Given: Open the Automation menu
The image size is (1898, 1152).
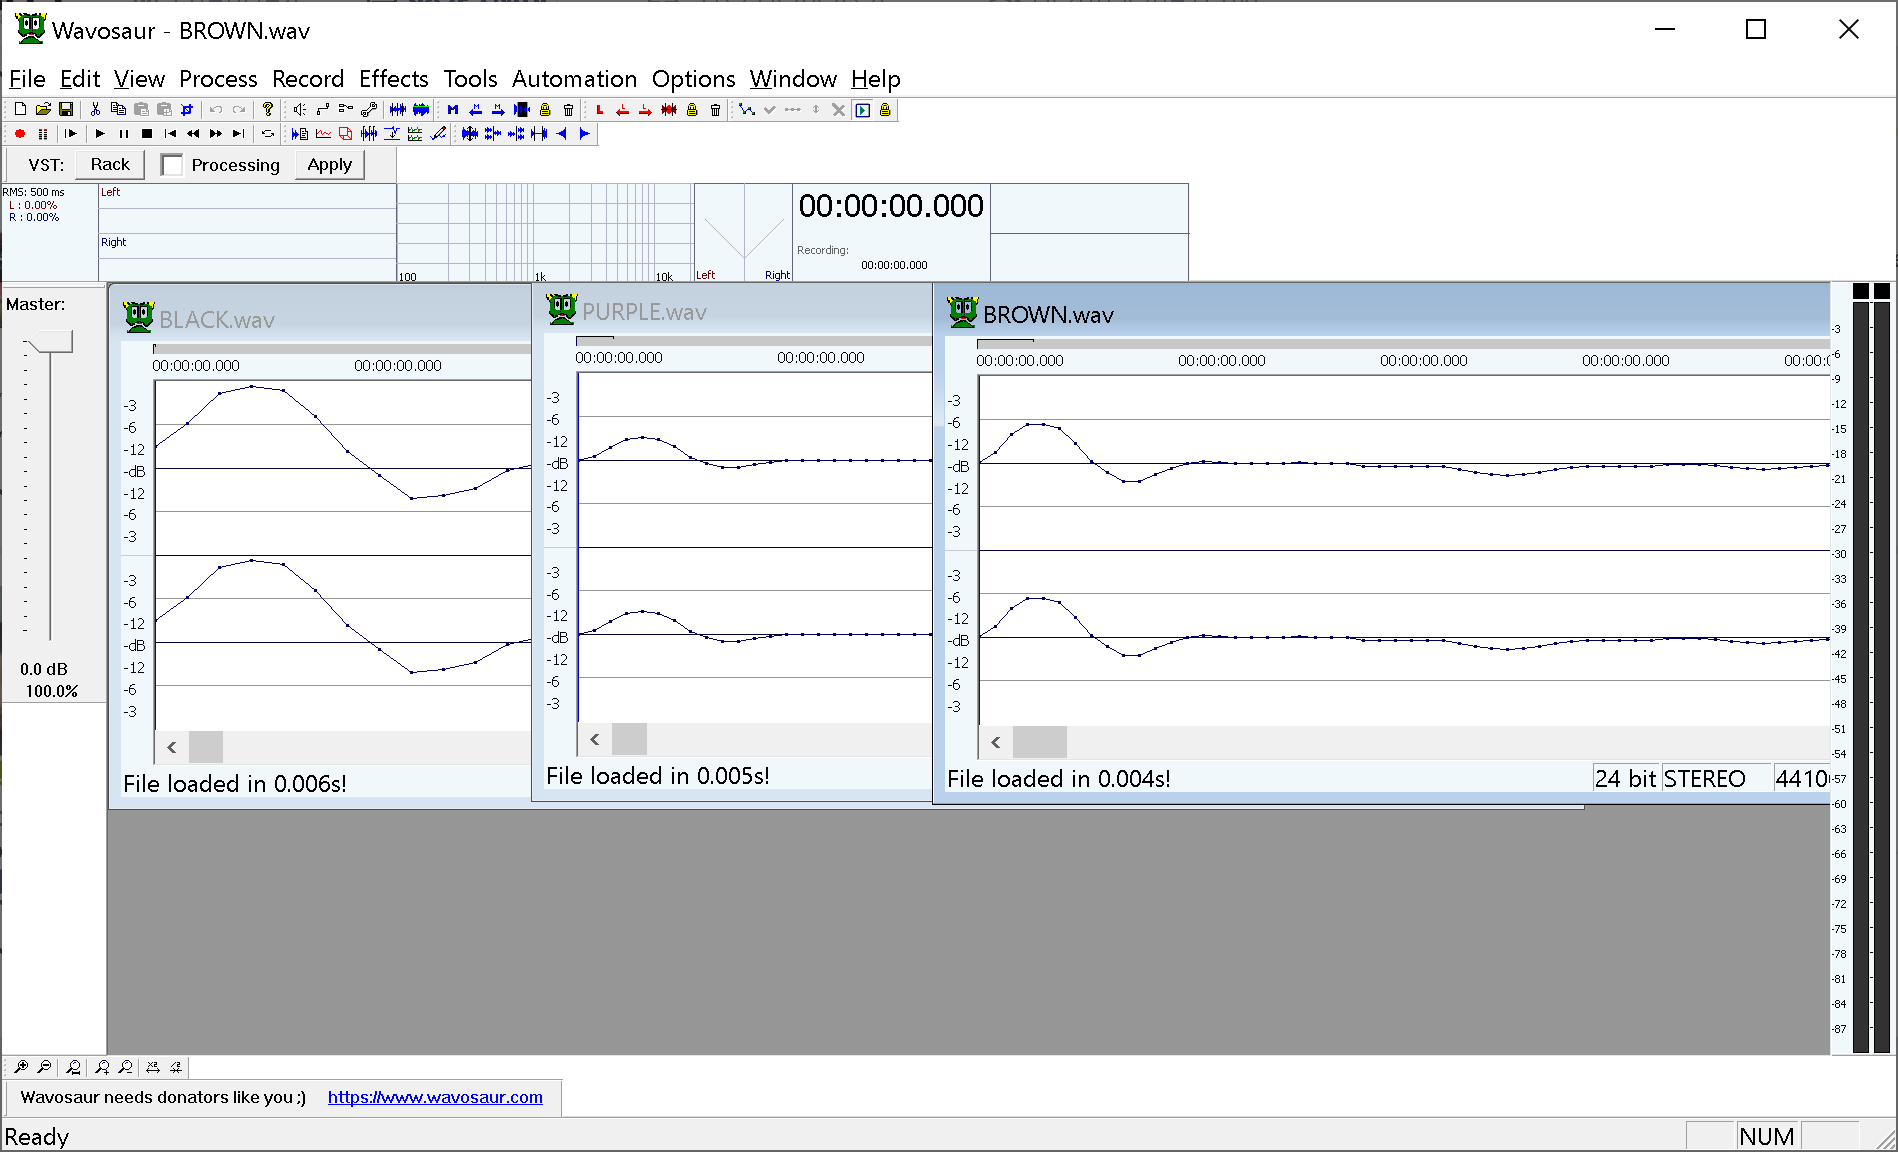Looking at the screenshot, I should tap(574, 79).
